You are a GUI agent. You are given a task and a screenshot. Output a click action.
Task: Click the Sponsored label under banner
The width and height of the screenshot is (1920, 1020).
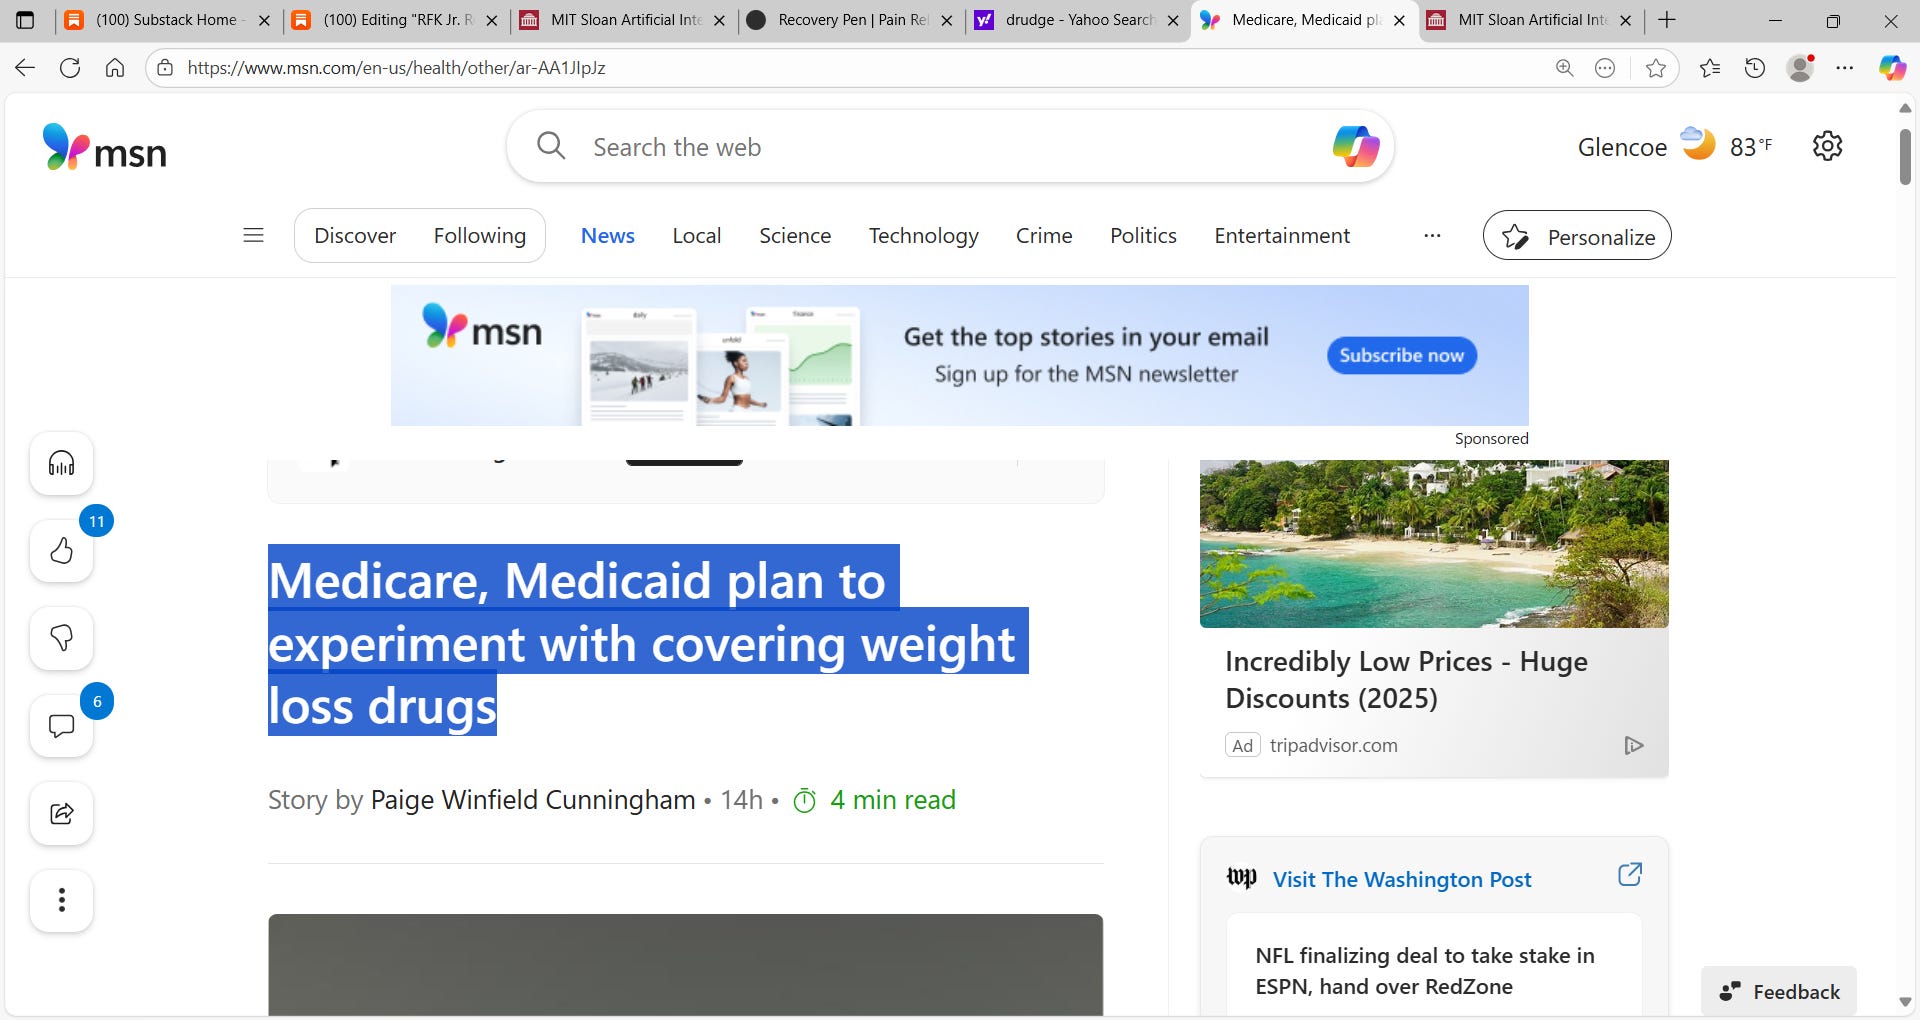1491,438
